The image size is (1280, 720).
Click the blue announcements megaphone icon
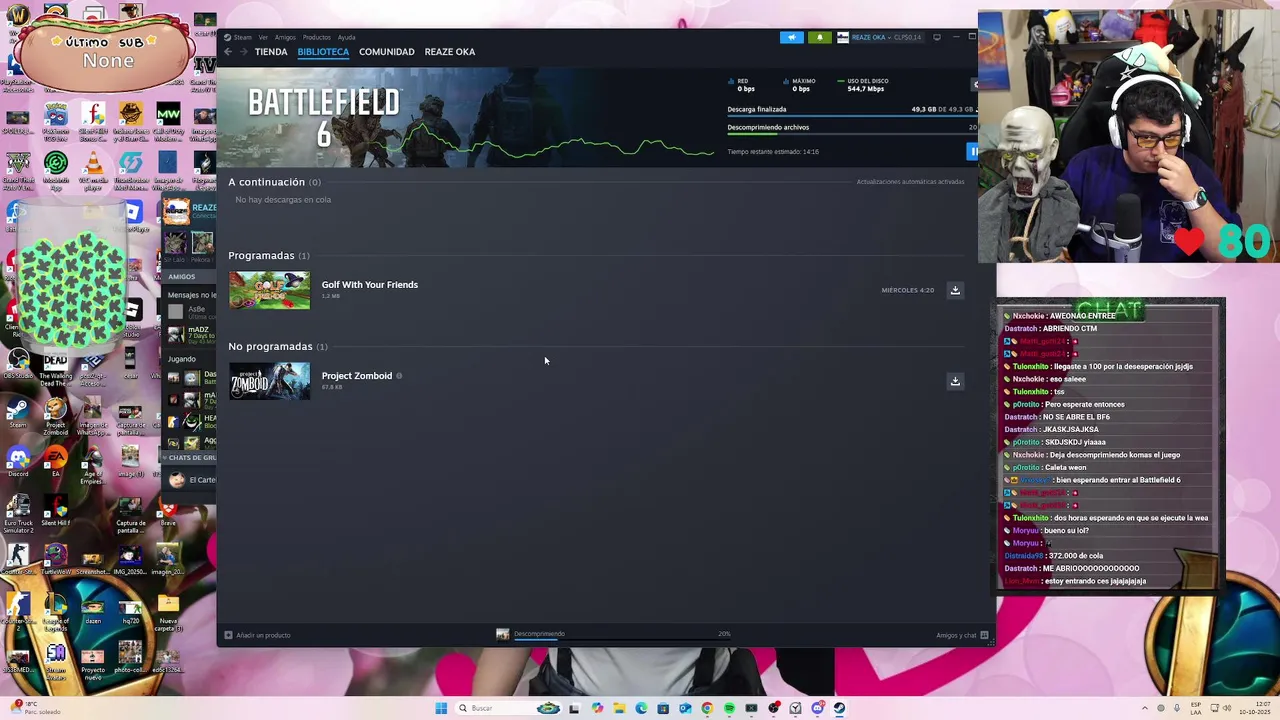pos(792,37)
